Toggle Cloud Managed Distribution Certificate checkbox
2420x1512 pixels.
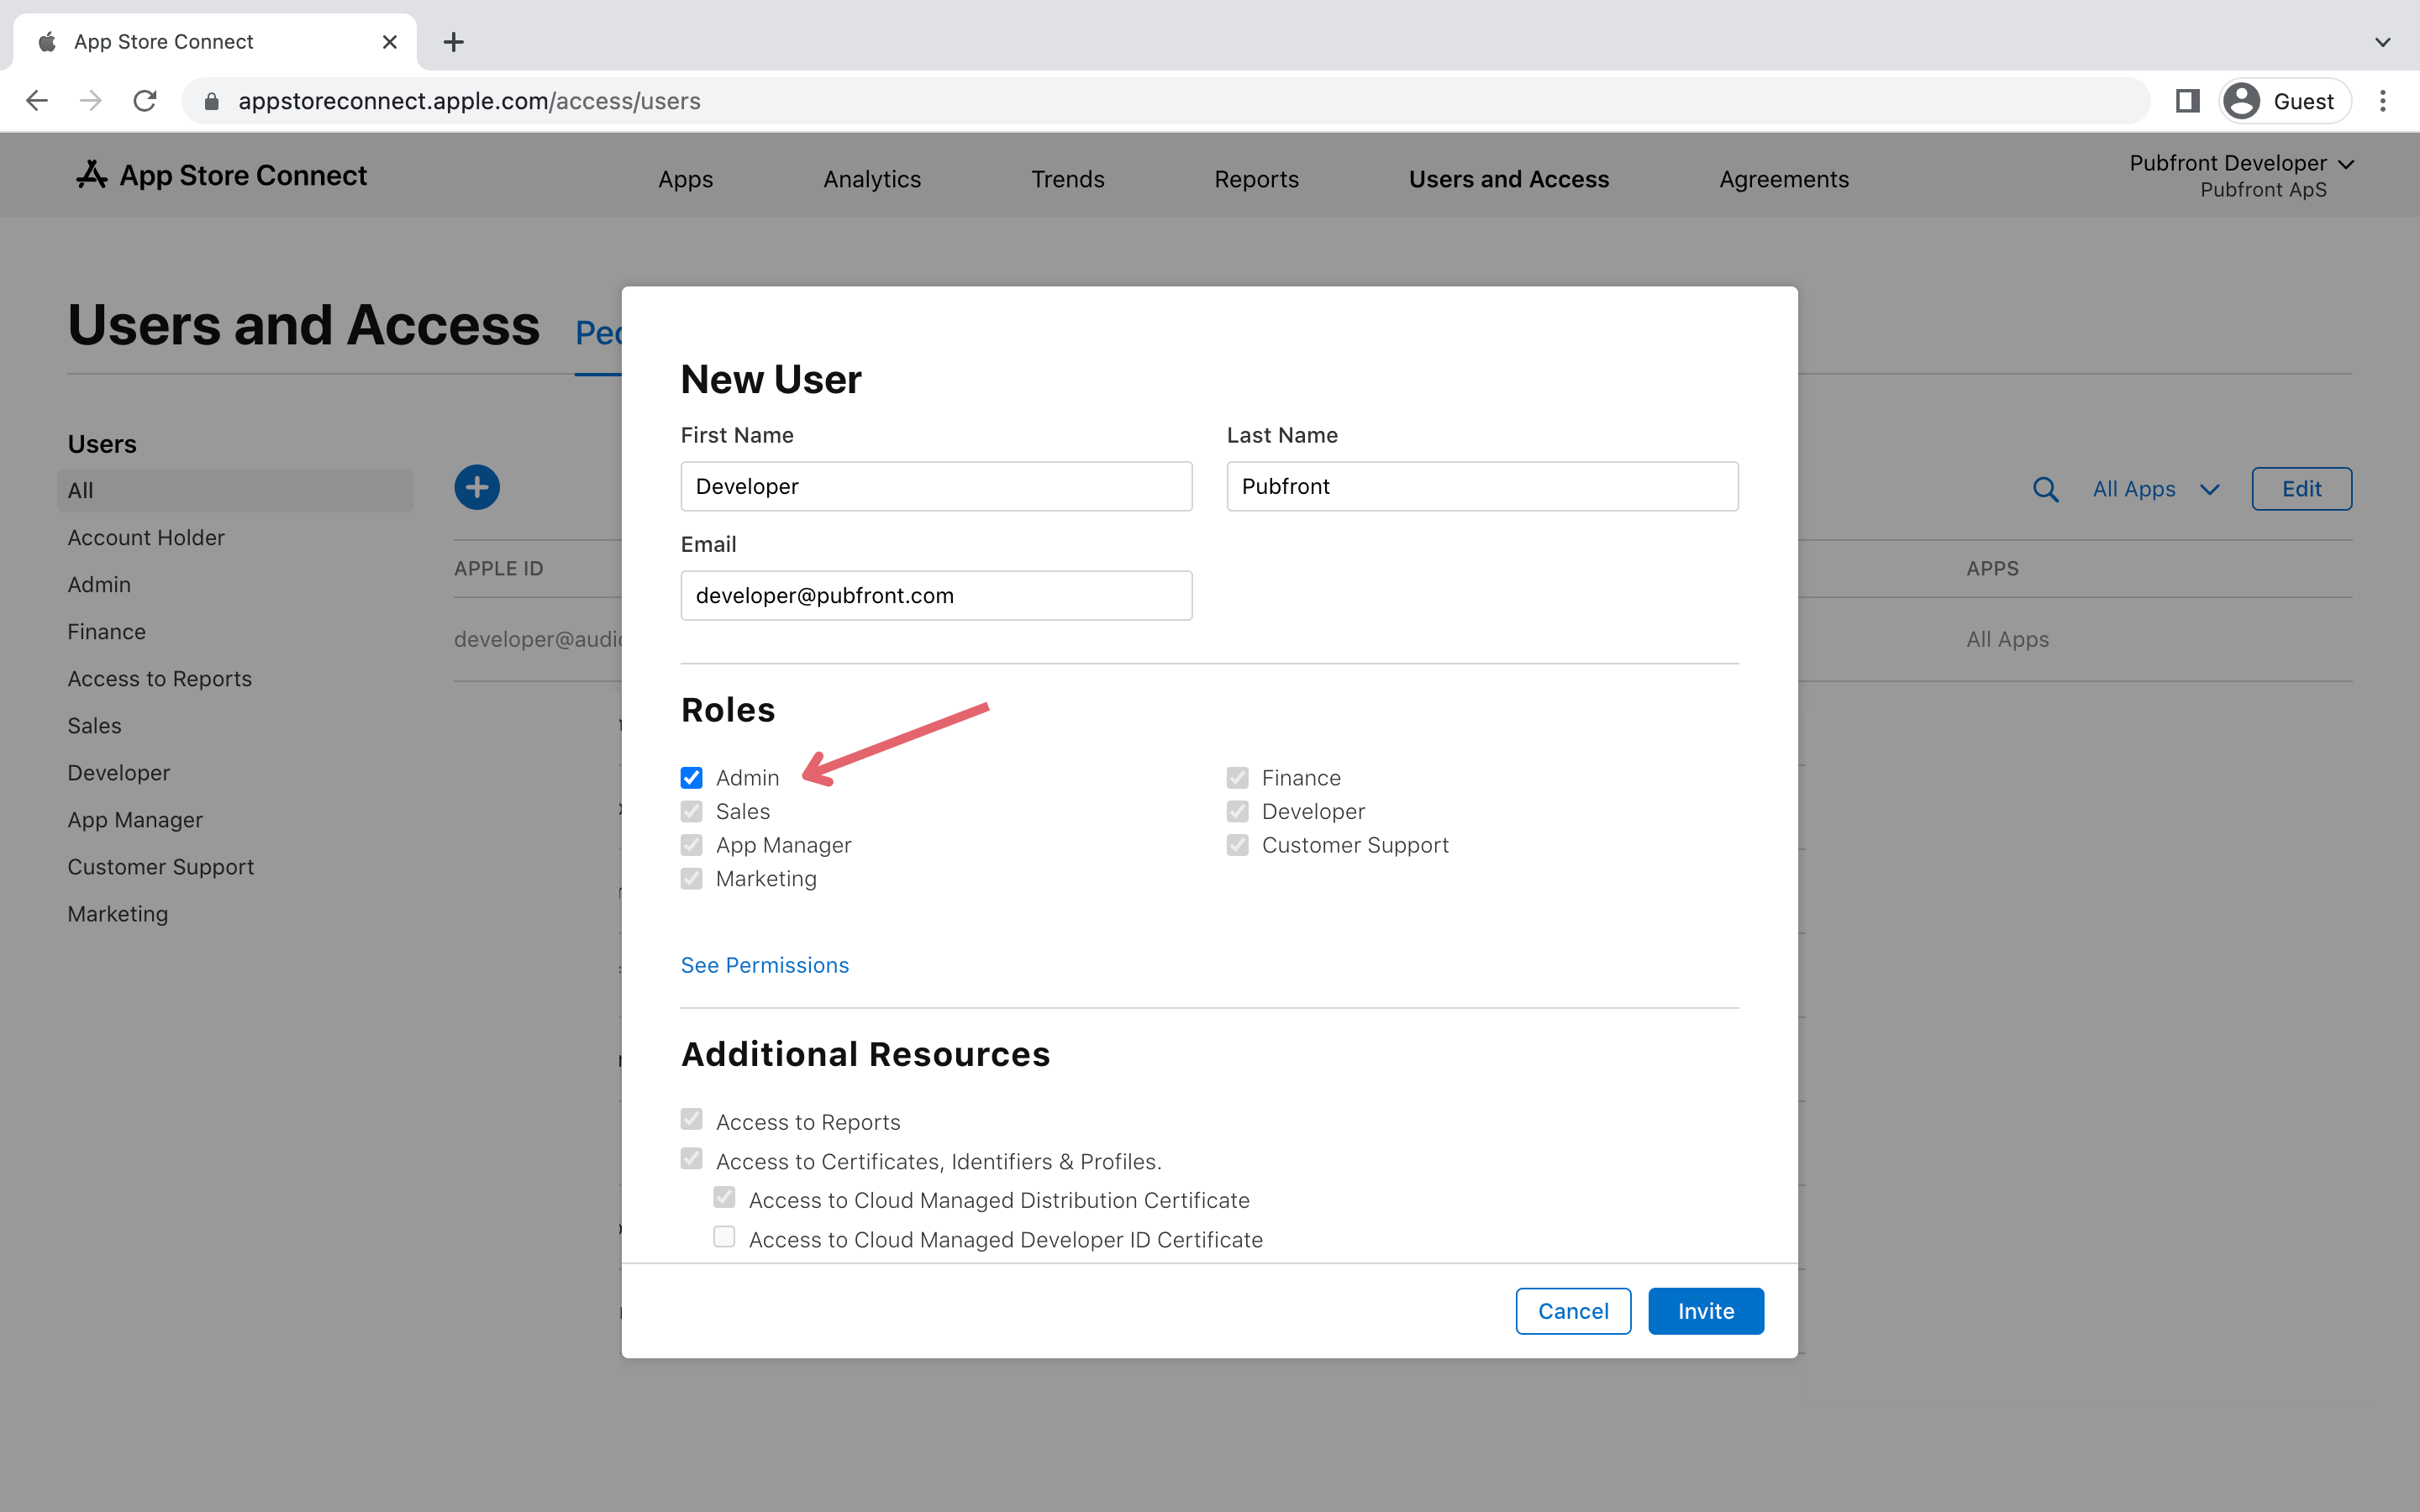coord(724,1197)
